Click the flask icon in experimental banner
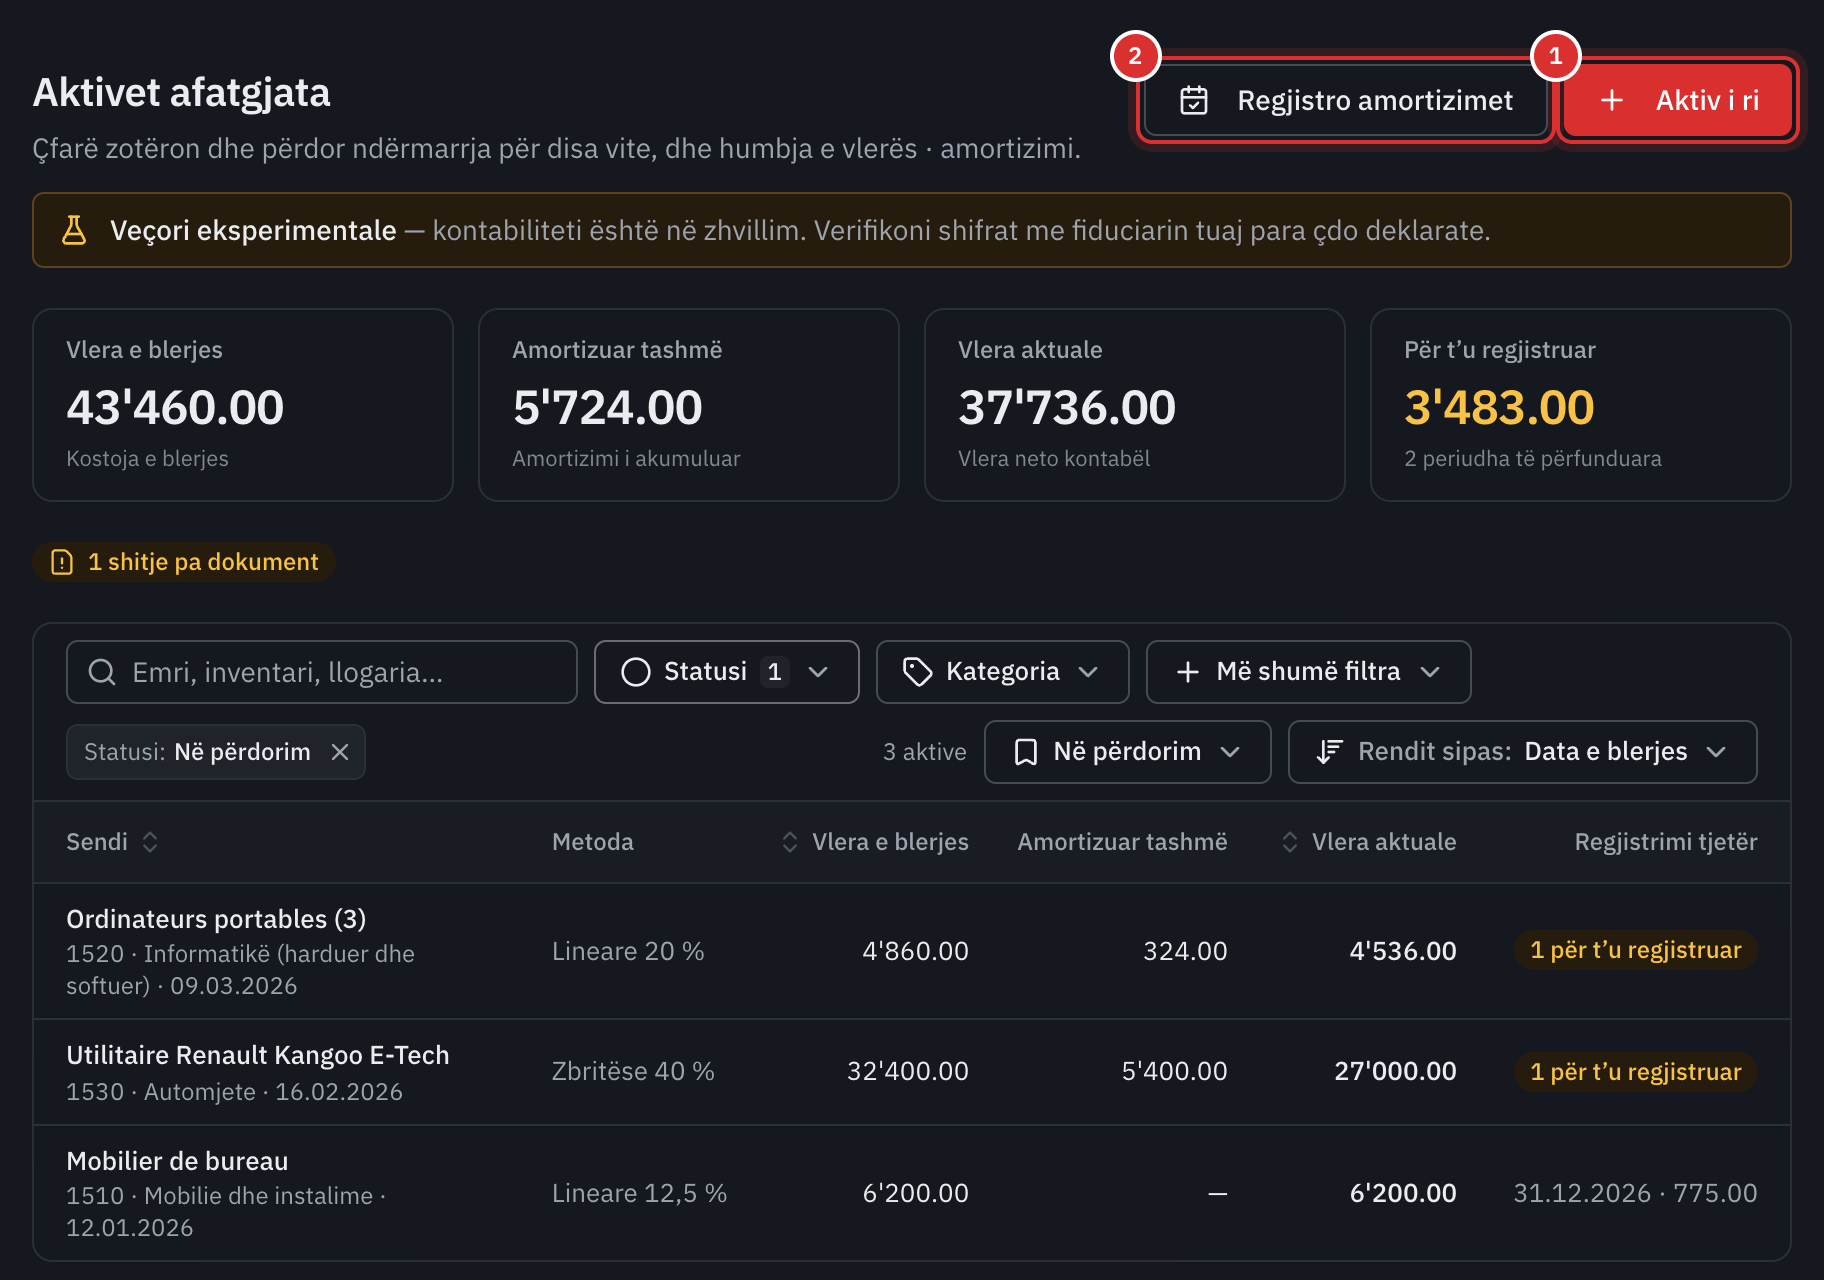 point(74,230)
